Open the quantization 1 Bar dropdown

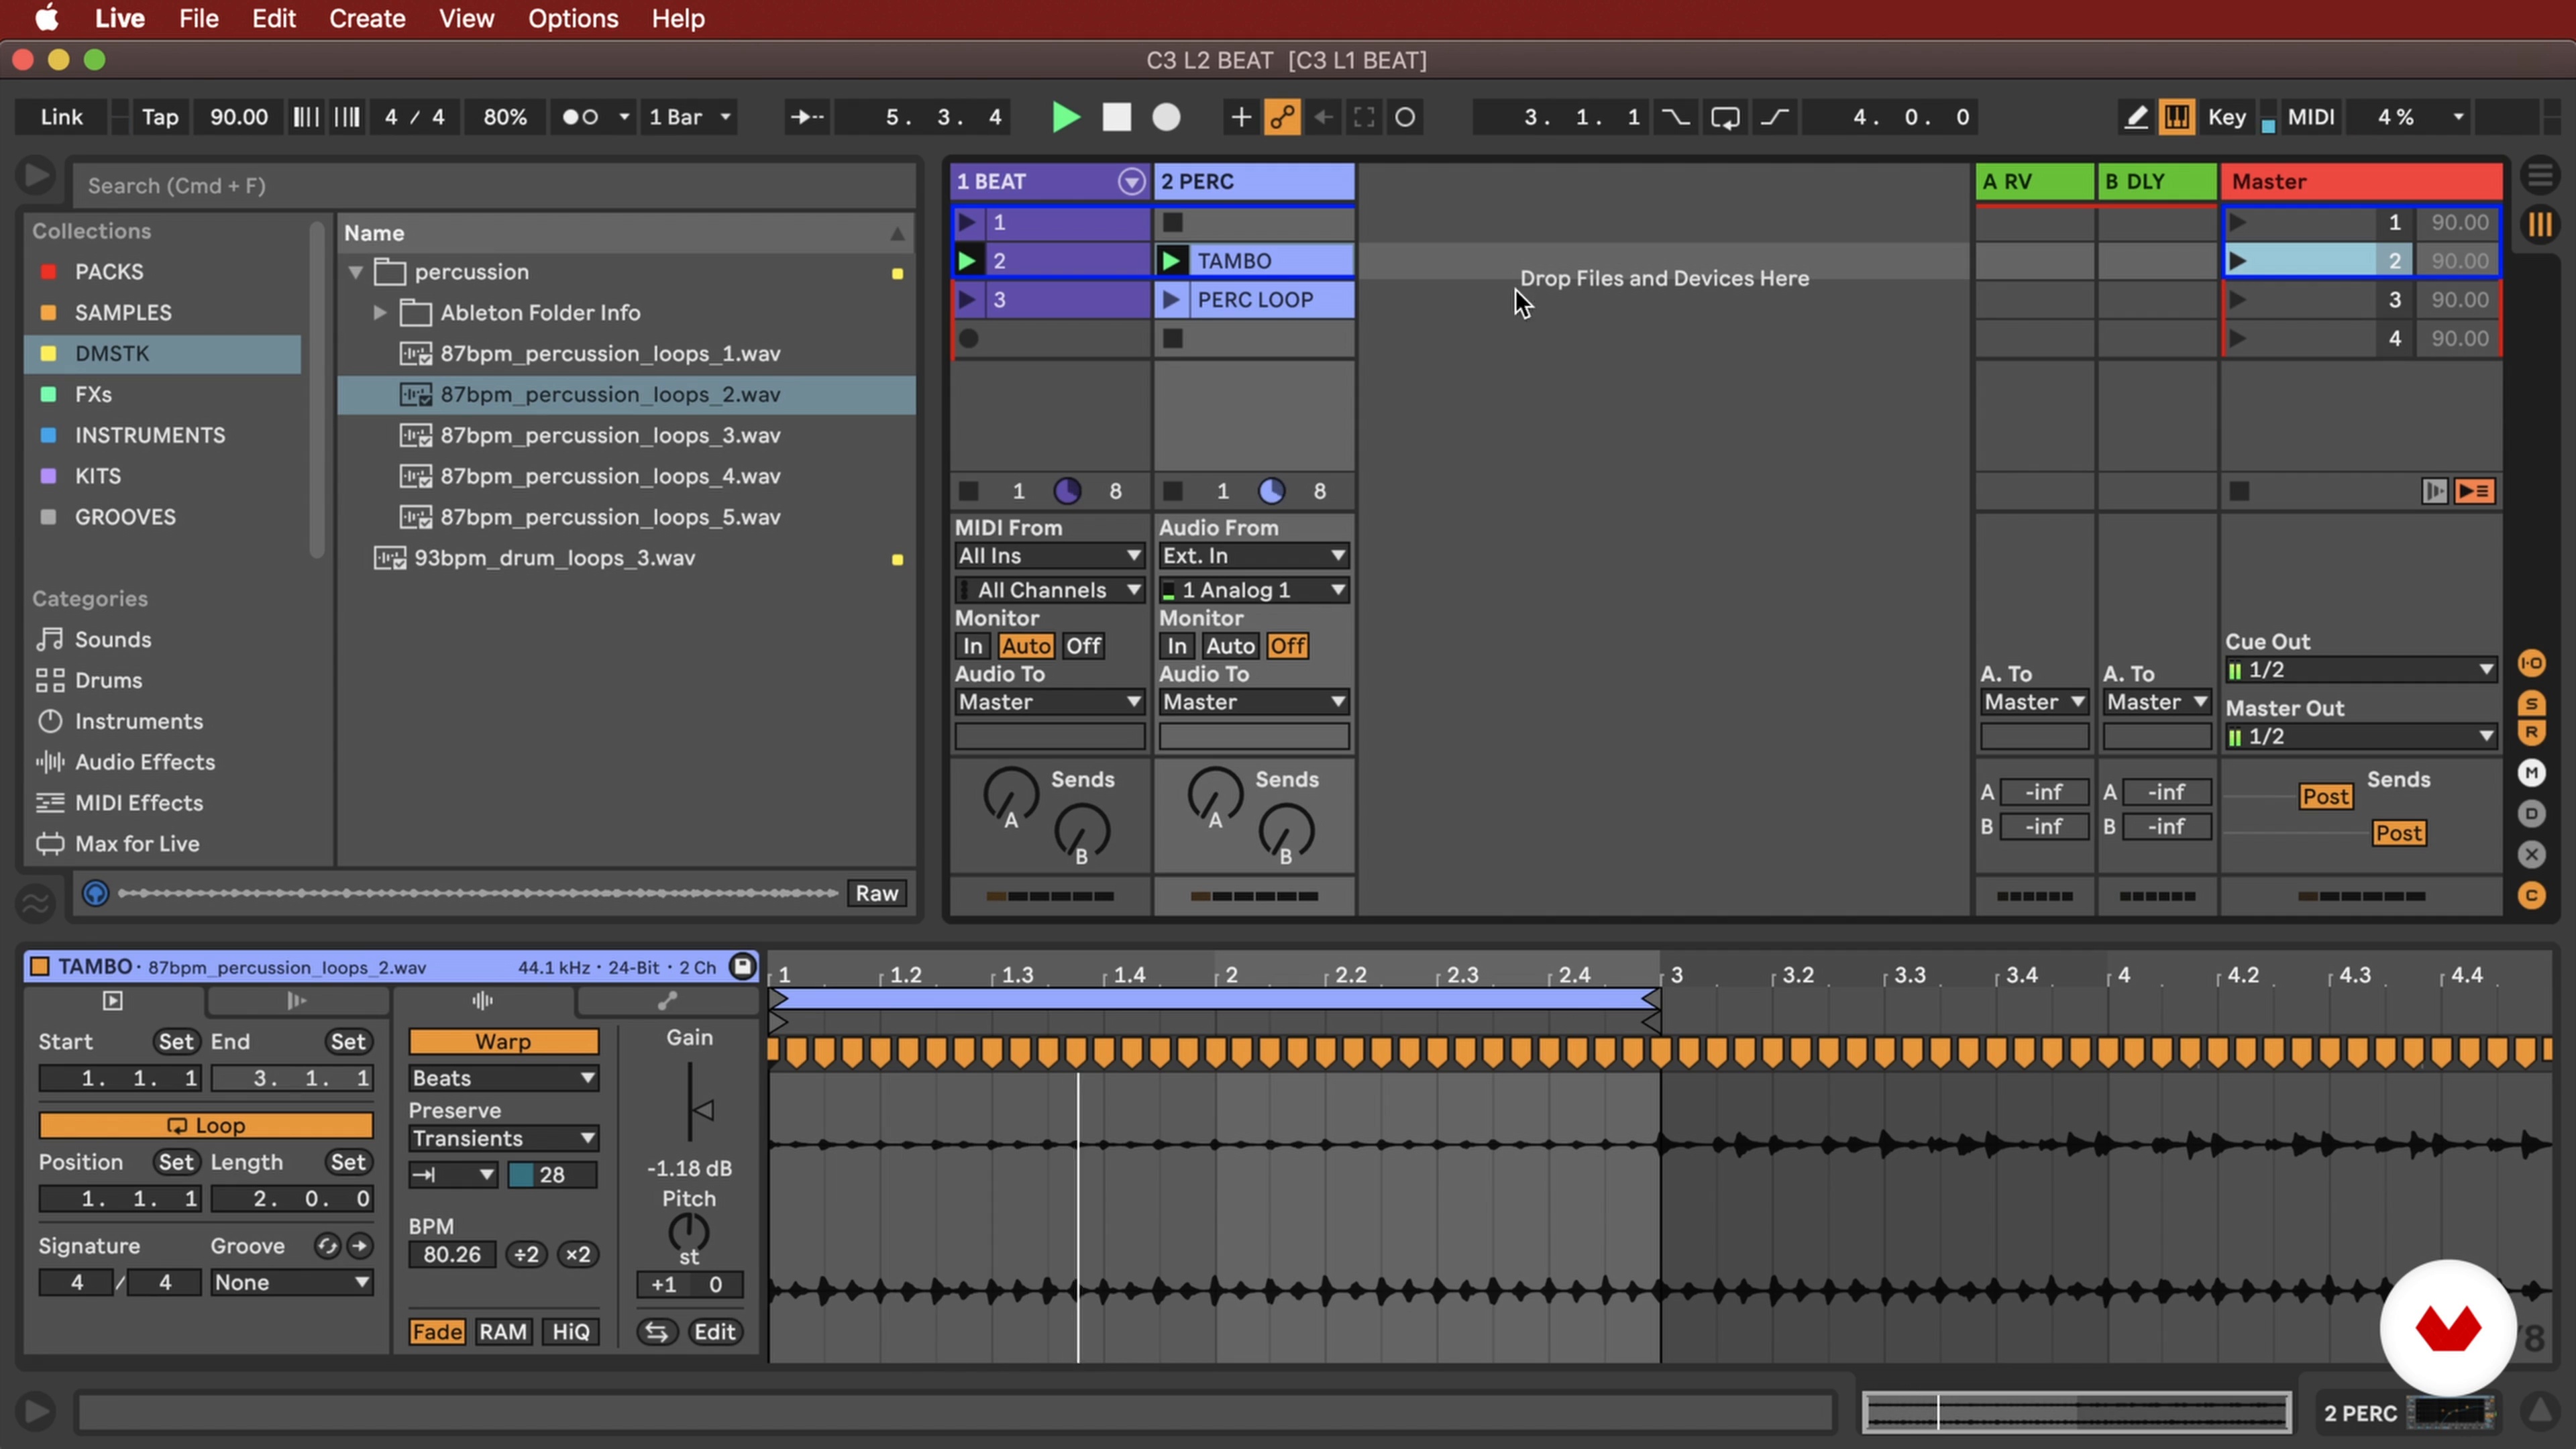click(690, 117)
